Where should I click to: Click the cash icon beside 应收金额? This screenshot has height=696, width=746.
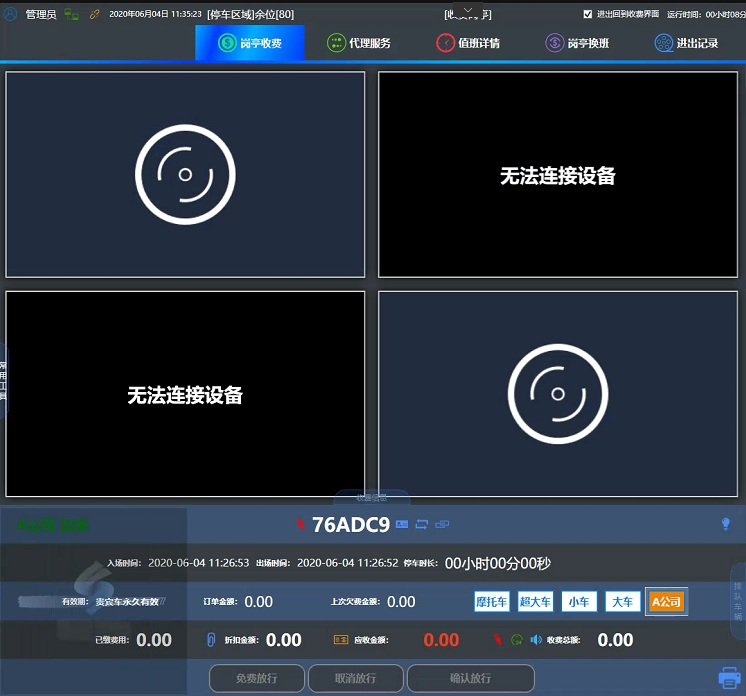[x=341, y=640]
